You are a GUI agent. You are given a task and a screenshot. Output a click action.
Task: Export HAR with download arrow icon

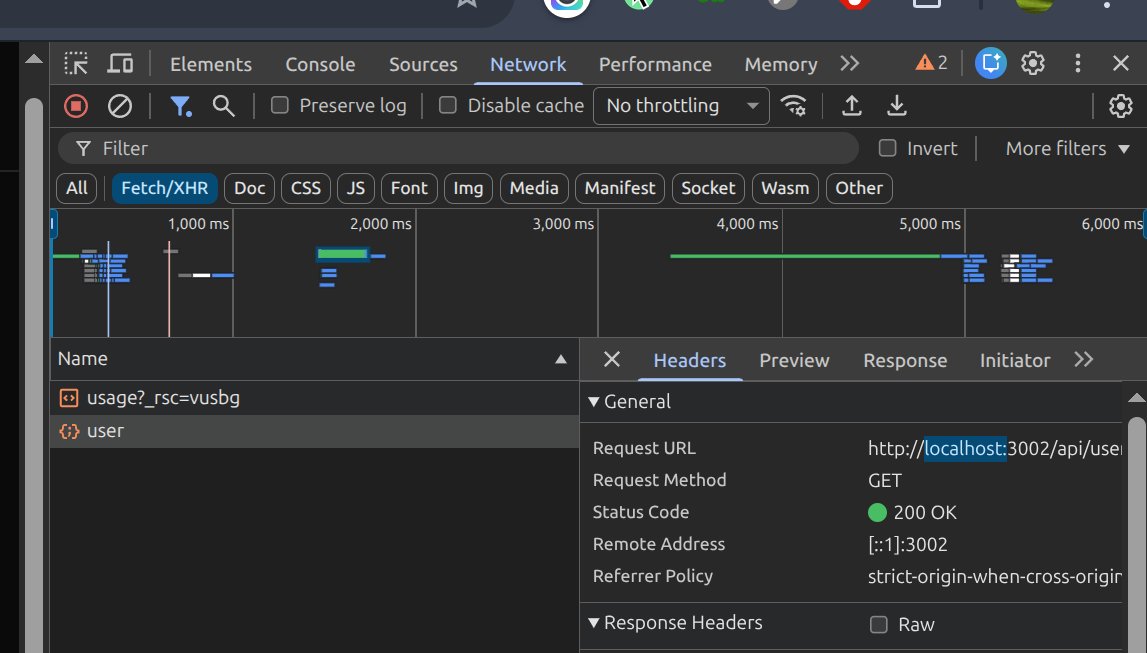tap(897, 106)
